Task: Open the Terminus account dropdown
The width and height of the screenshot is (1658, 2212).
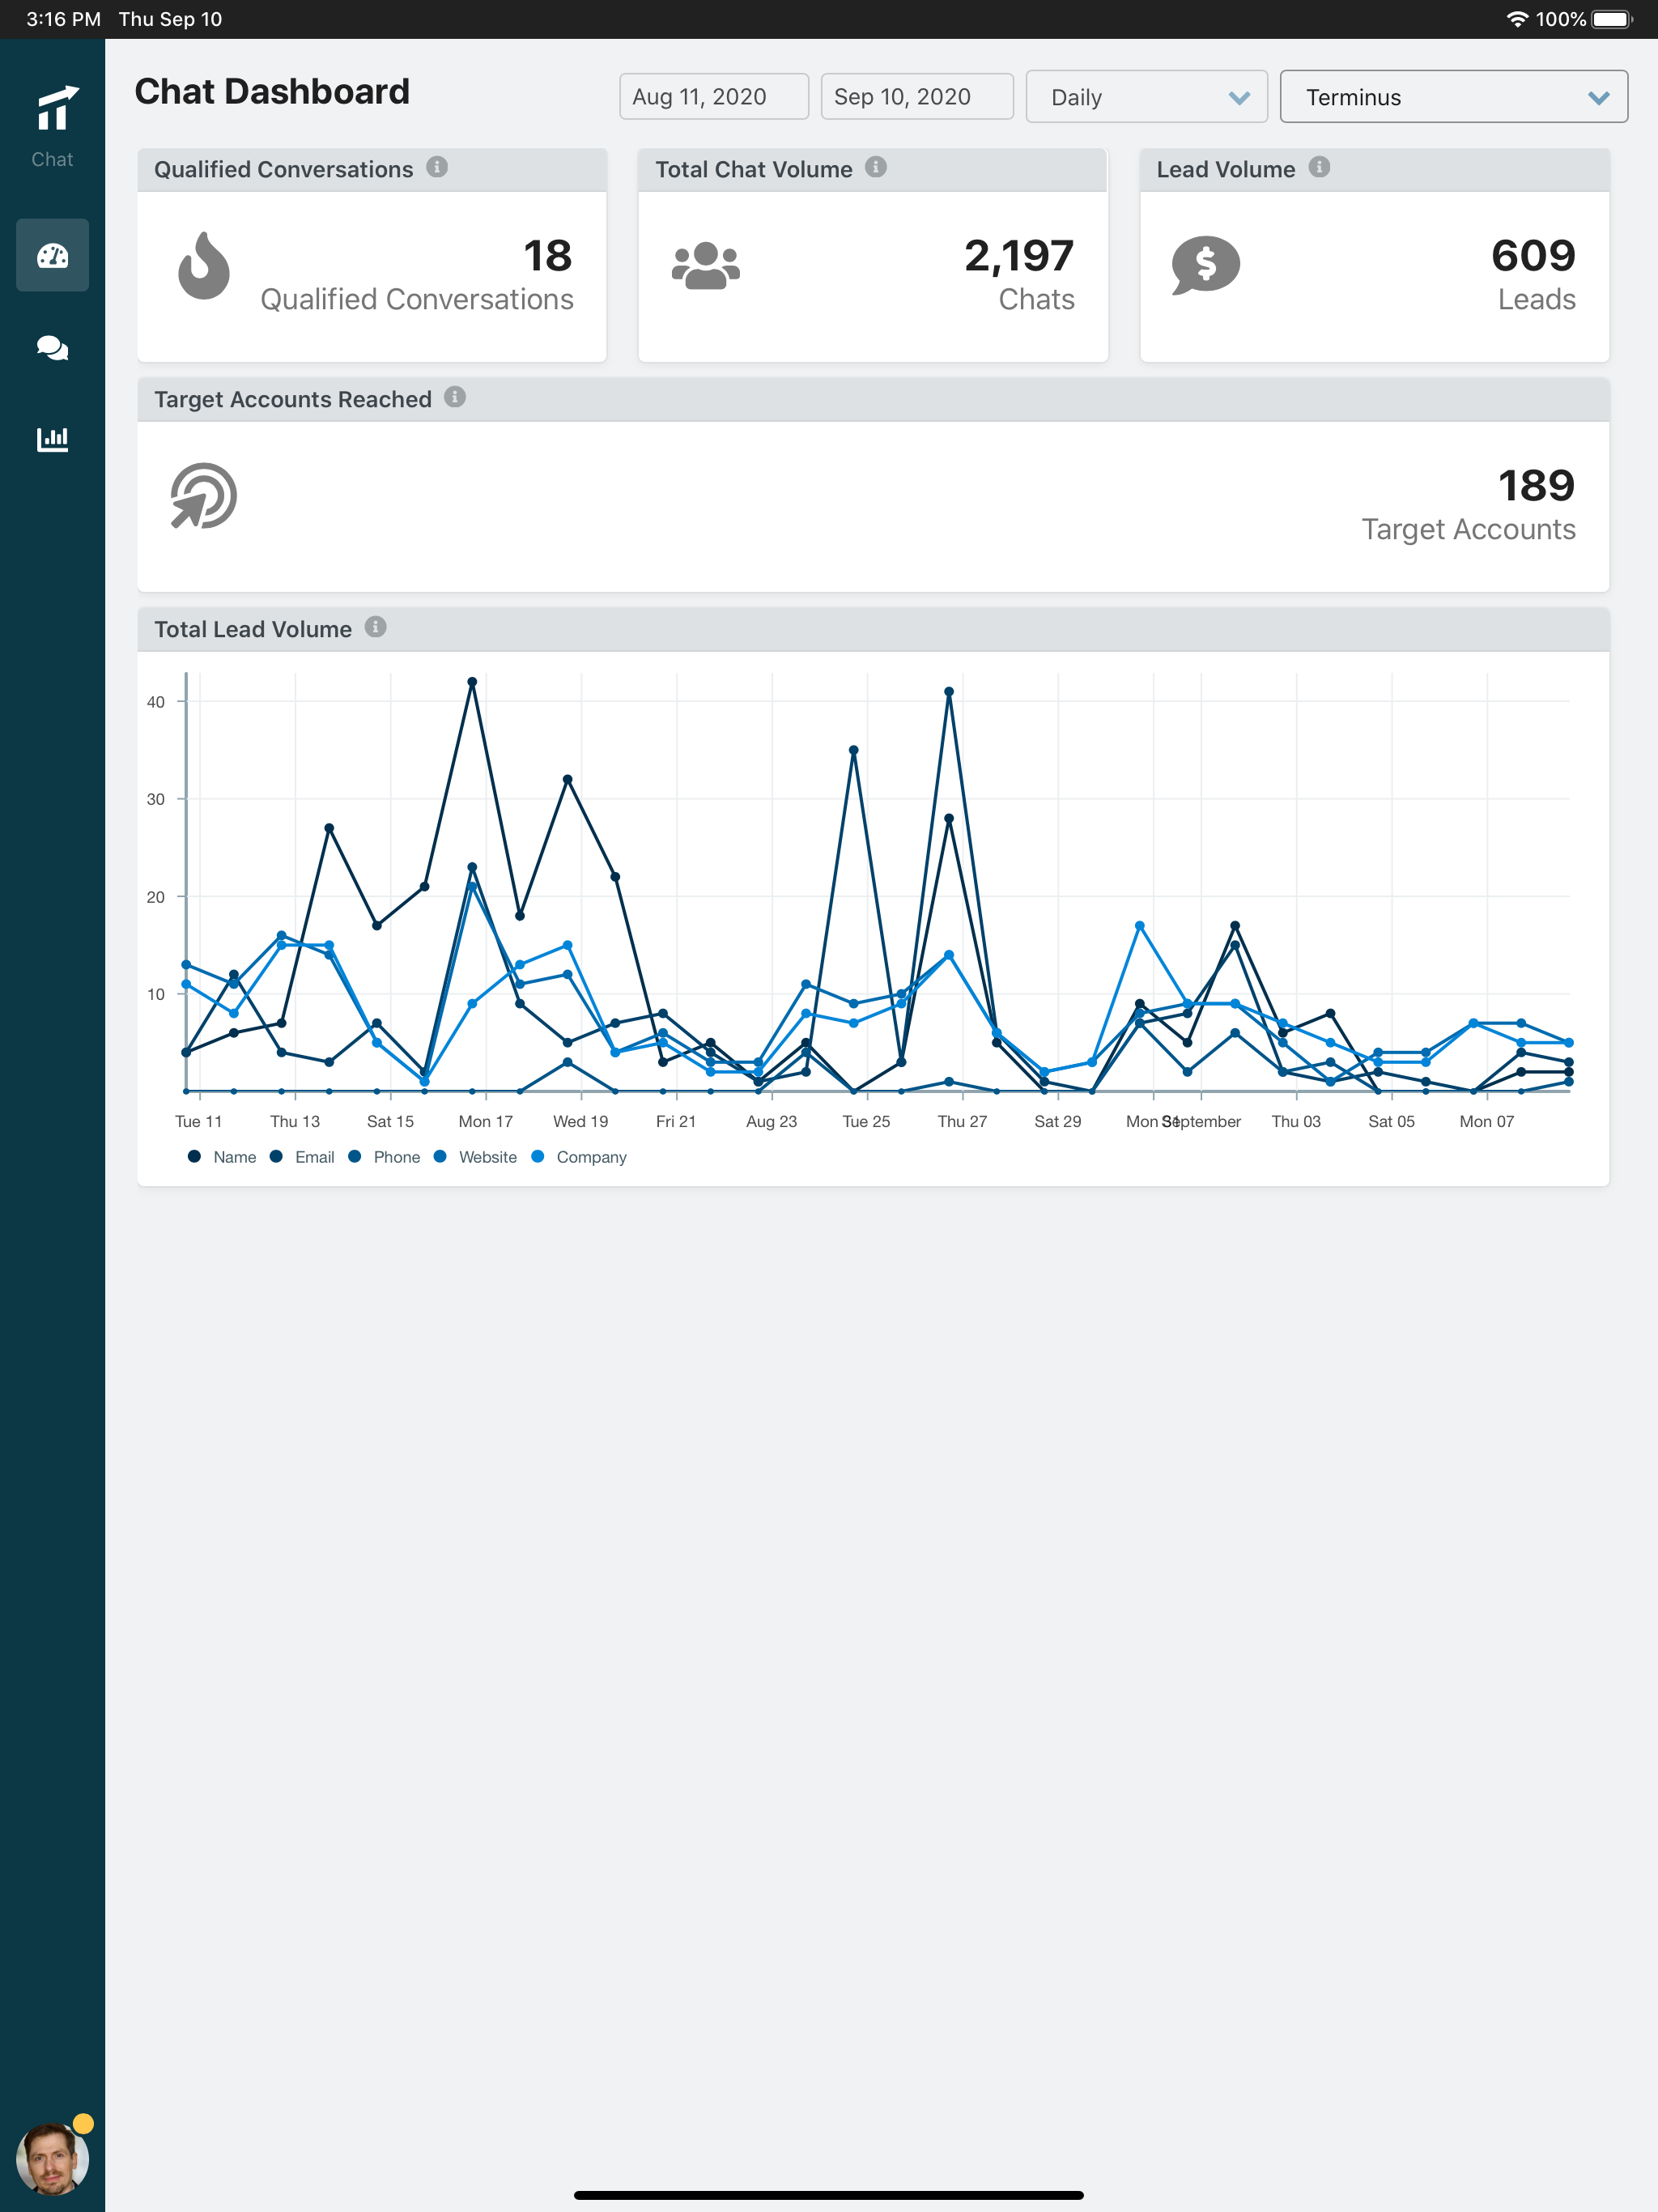Action: [1453, 97]
